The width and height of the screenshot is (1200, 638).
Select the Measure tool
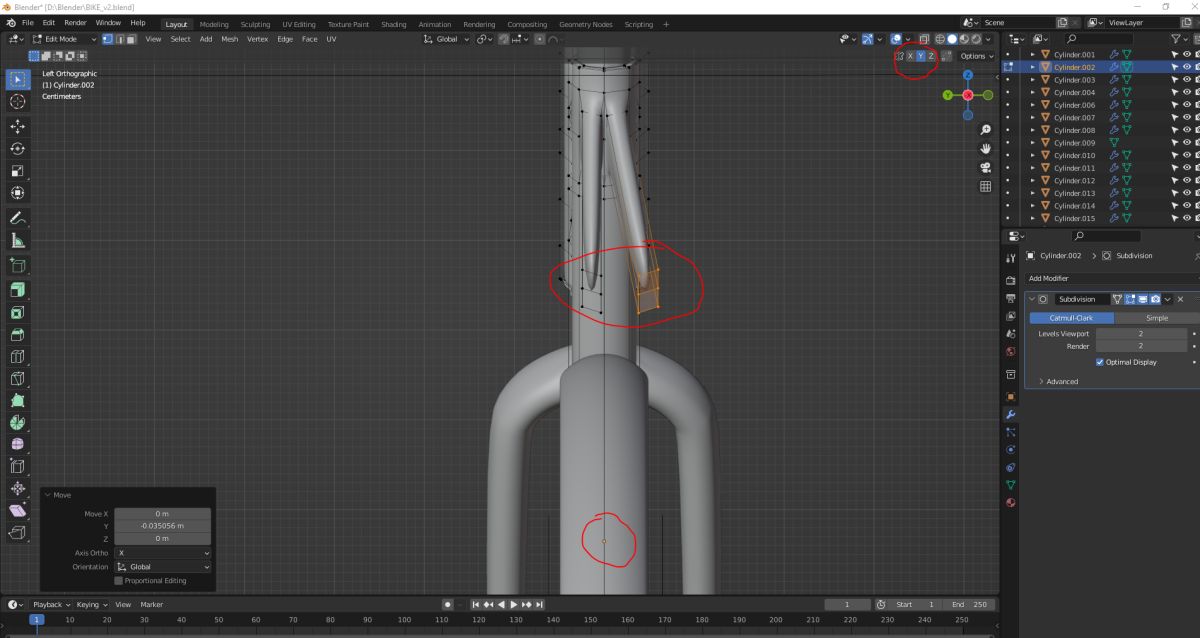click(18, 241)
